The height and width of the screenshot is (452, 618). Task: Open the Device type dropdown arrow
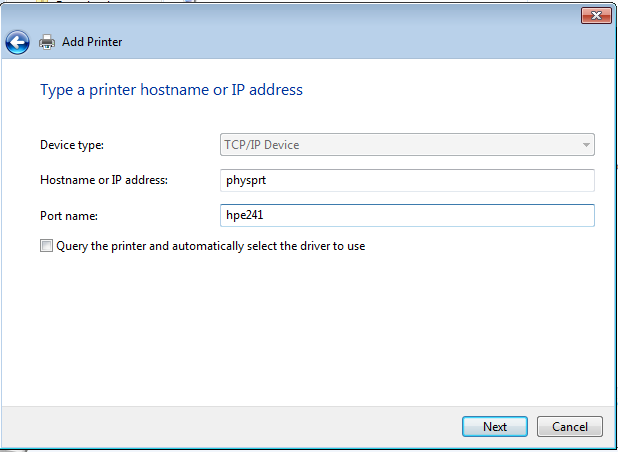(585, 145)
